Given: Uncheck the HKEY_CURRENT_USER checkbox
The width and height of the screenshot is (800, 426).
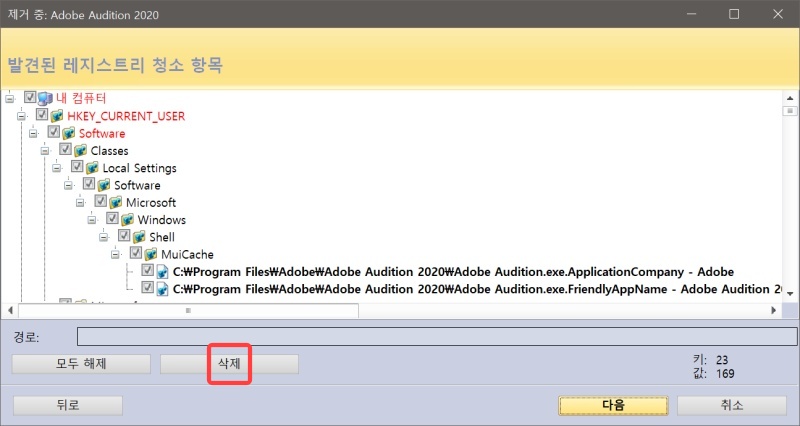Looking at the screenshot, I should 42,114.
